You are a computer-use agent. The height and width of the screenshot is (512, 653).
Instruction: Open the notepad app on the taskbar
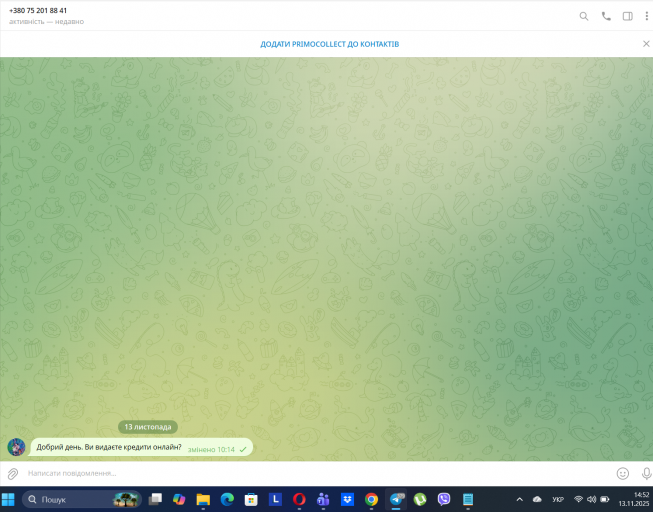(x=468, y=499)
